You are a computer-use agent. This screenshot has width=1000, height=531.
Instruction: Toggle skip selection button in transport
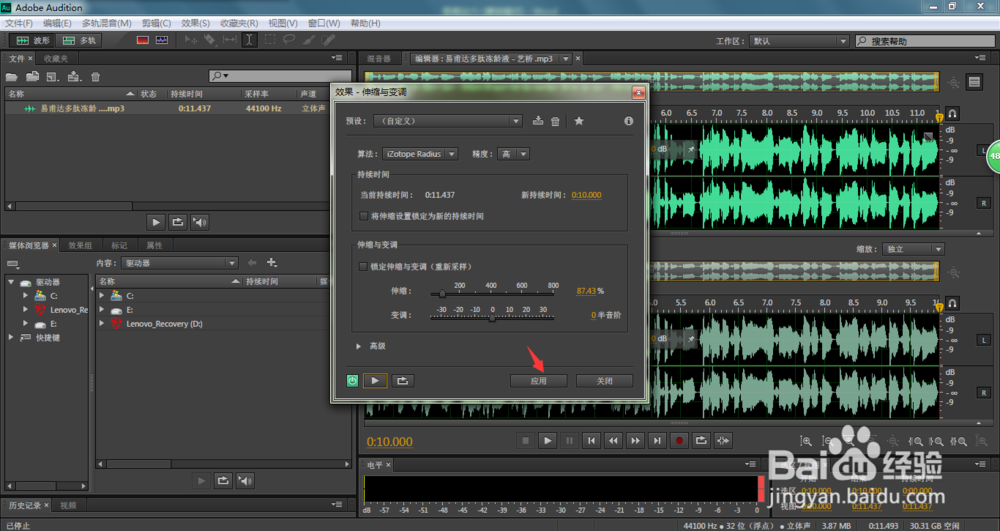pyautogui.click(x=723, y=440)
